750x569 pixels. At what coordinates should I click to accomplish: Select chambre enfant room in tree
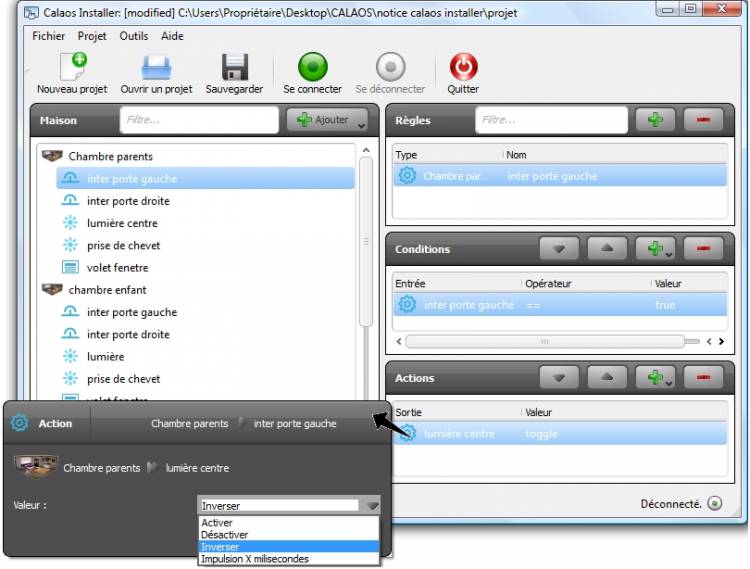[x=107, y=290]
